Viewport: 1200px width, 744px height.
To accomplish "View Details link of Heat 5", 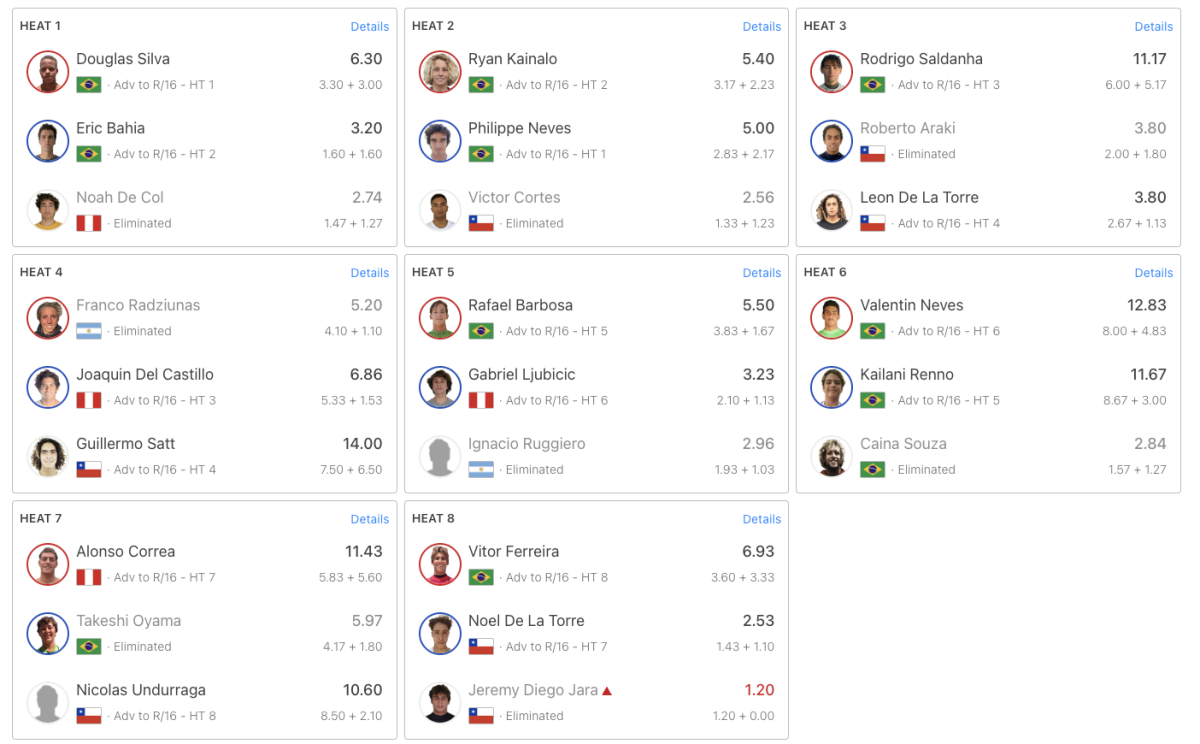I will coord(761,273).
